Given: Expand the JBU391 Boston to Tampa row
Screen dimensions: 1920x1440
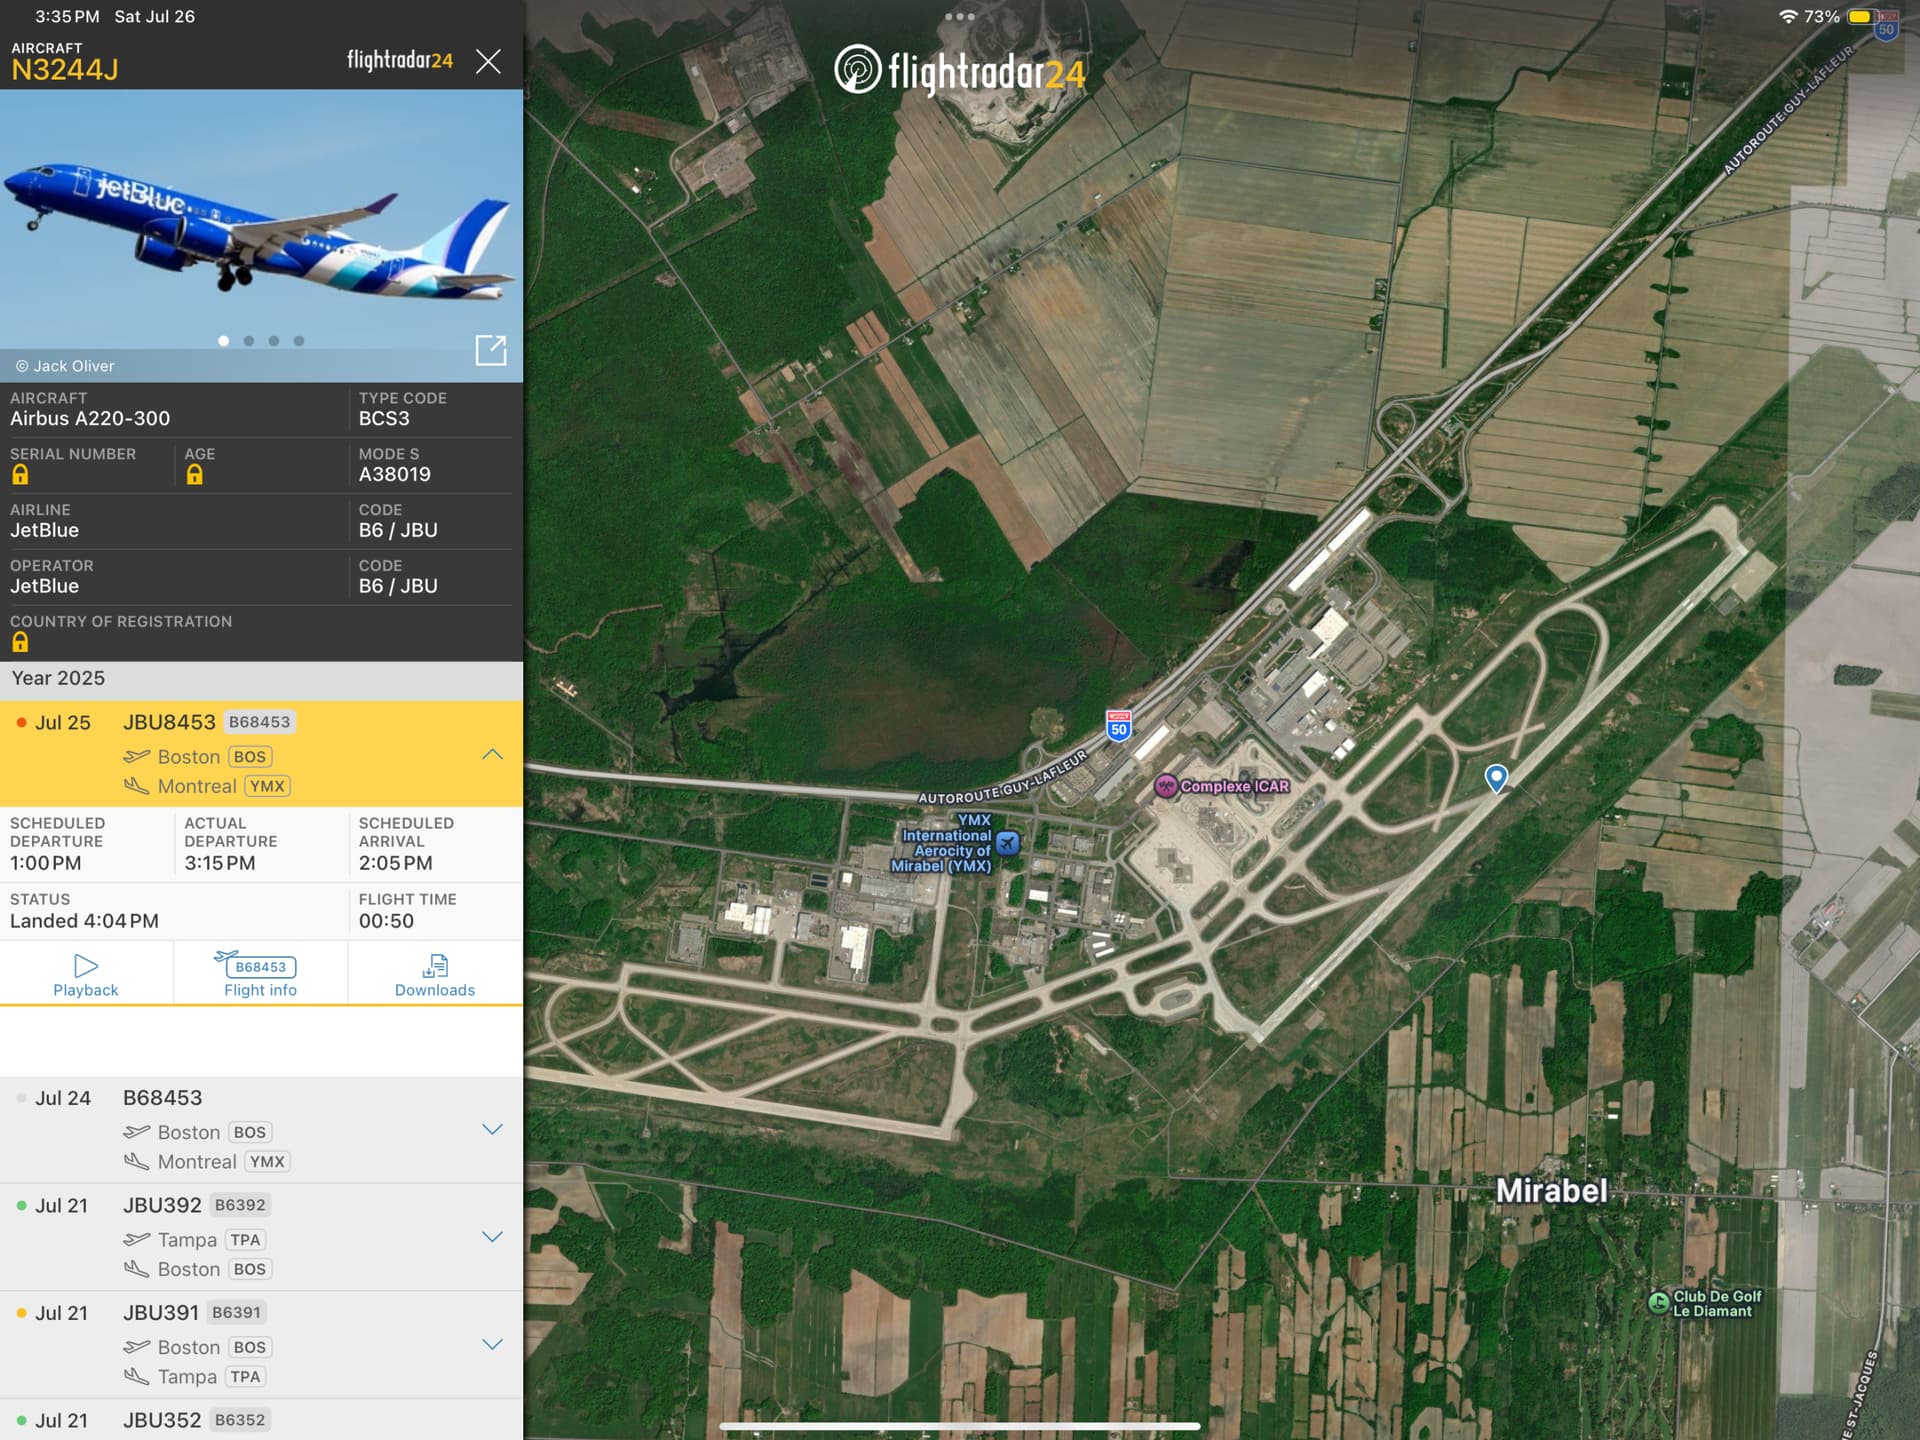Looking at the screenshot, I should point(492,1344).
